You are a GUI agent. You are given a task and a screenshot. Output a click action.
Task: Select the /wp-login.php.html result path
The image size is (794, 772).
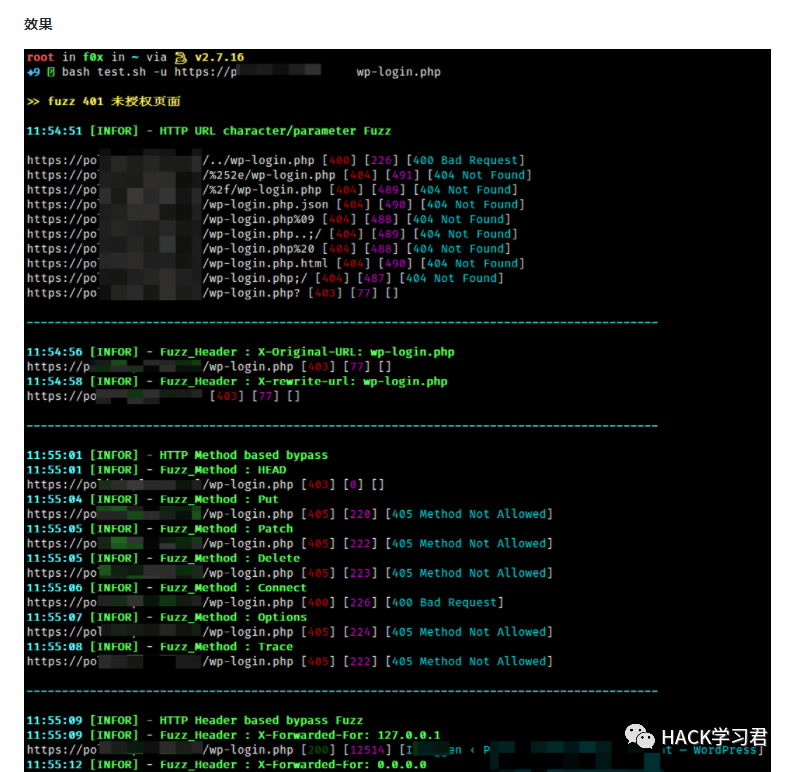click(266, 263)
